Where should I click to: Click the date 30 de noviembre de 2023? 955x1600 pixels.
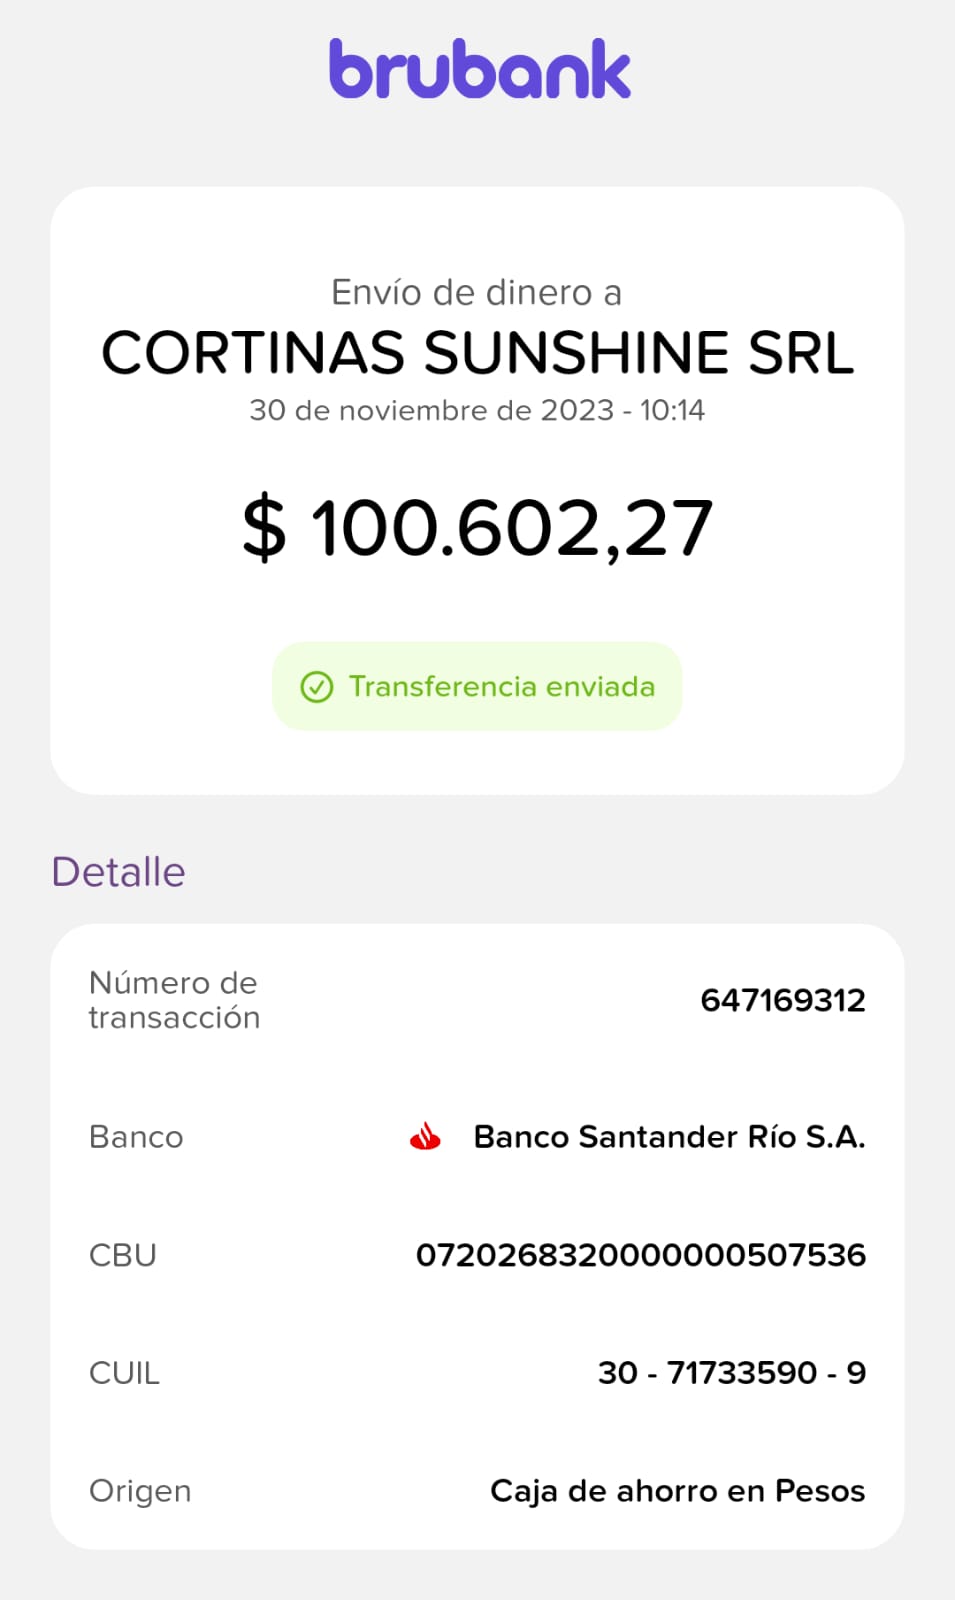[x=431, y=411]
